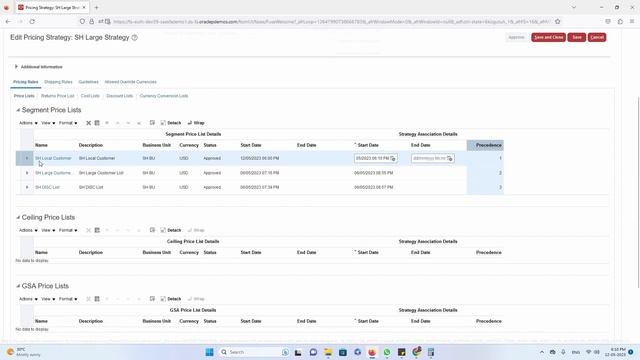Click the Cancel button
640x360 pixels.
coord(597,37)
